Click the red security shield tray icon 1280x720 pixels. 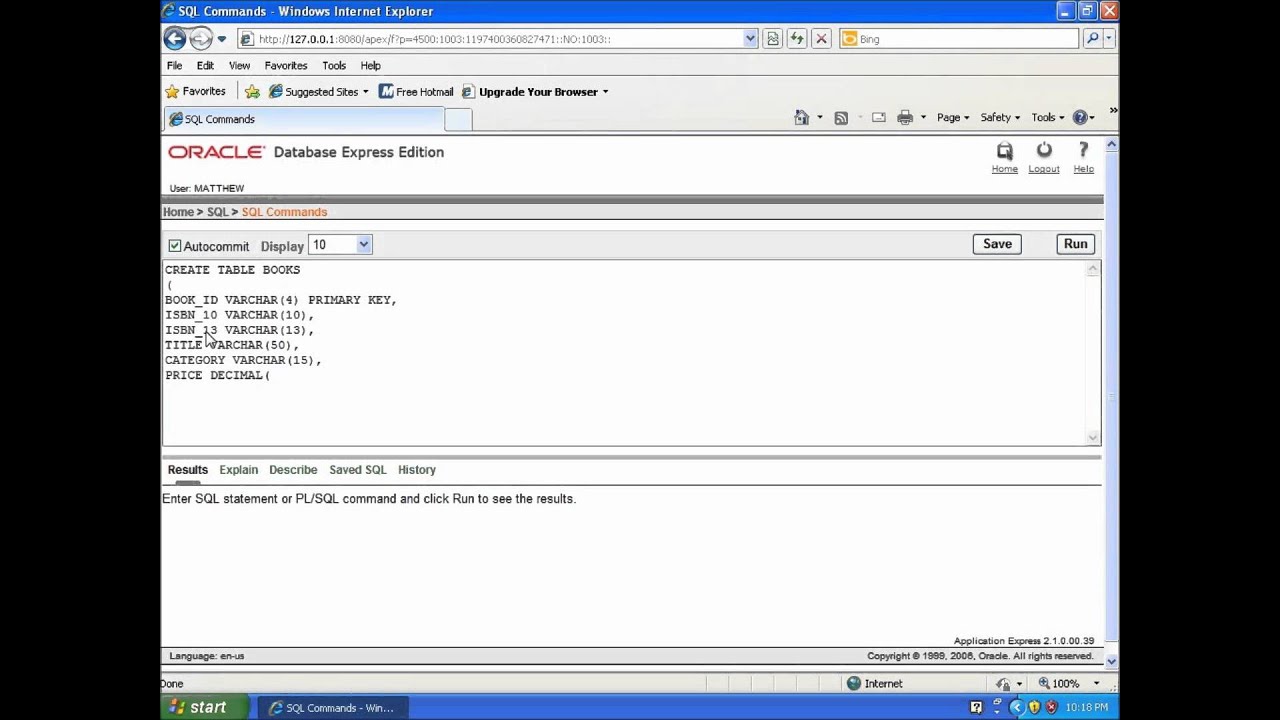tap(1051, 708)
